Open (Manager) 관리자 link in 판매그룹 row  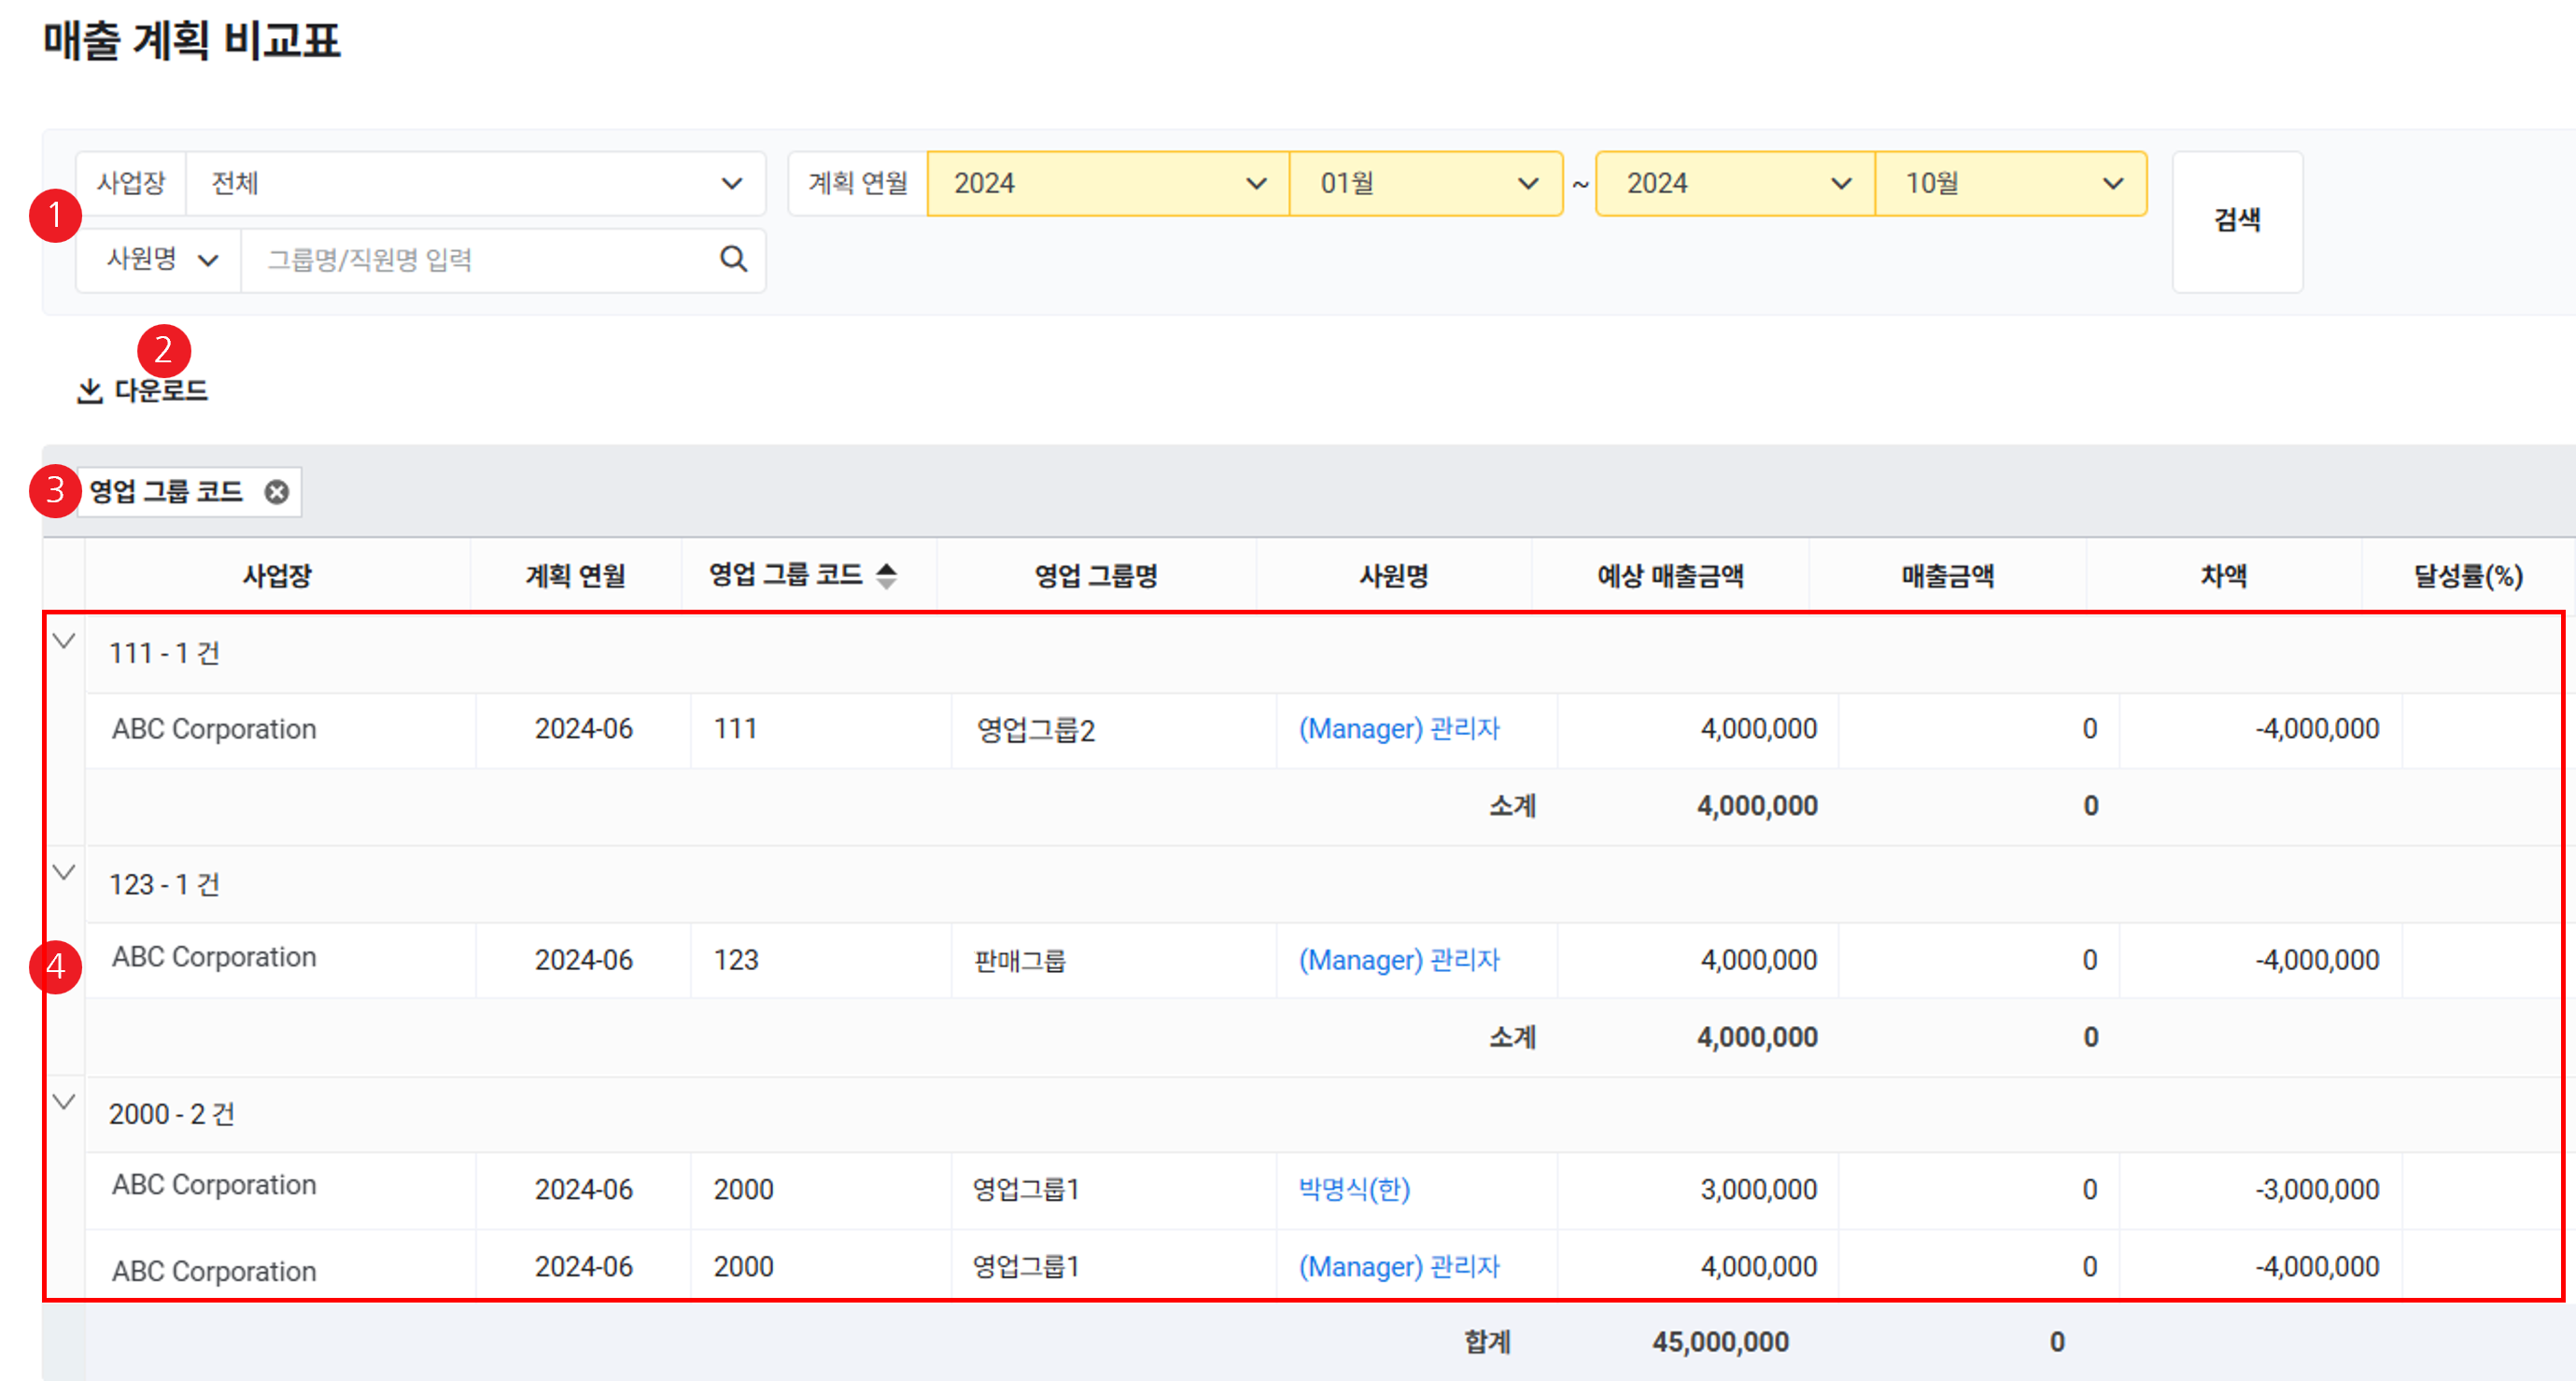click(x=1399, y=960)
